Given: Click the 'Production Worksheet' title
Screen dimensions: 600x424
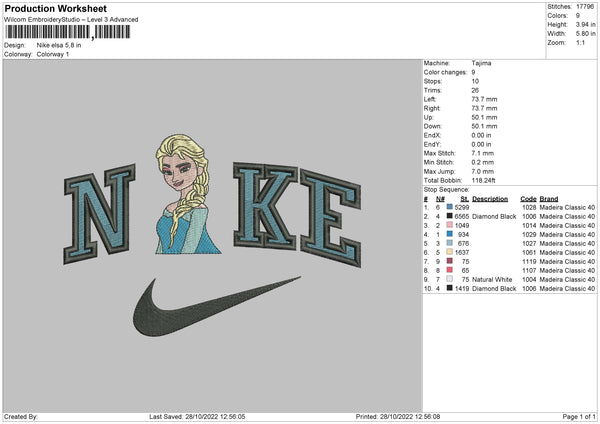Looking at the screenshot, I should pyautogui.click(x=55, y=8).
